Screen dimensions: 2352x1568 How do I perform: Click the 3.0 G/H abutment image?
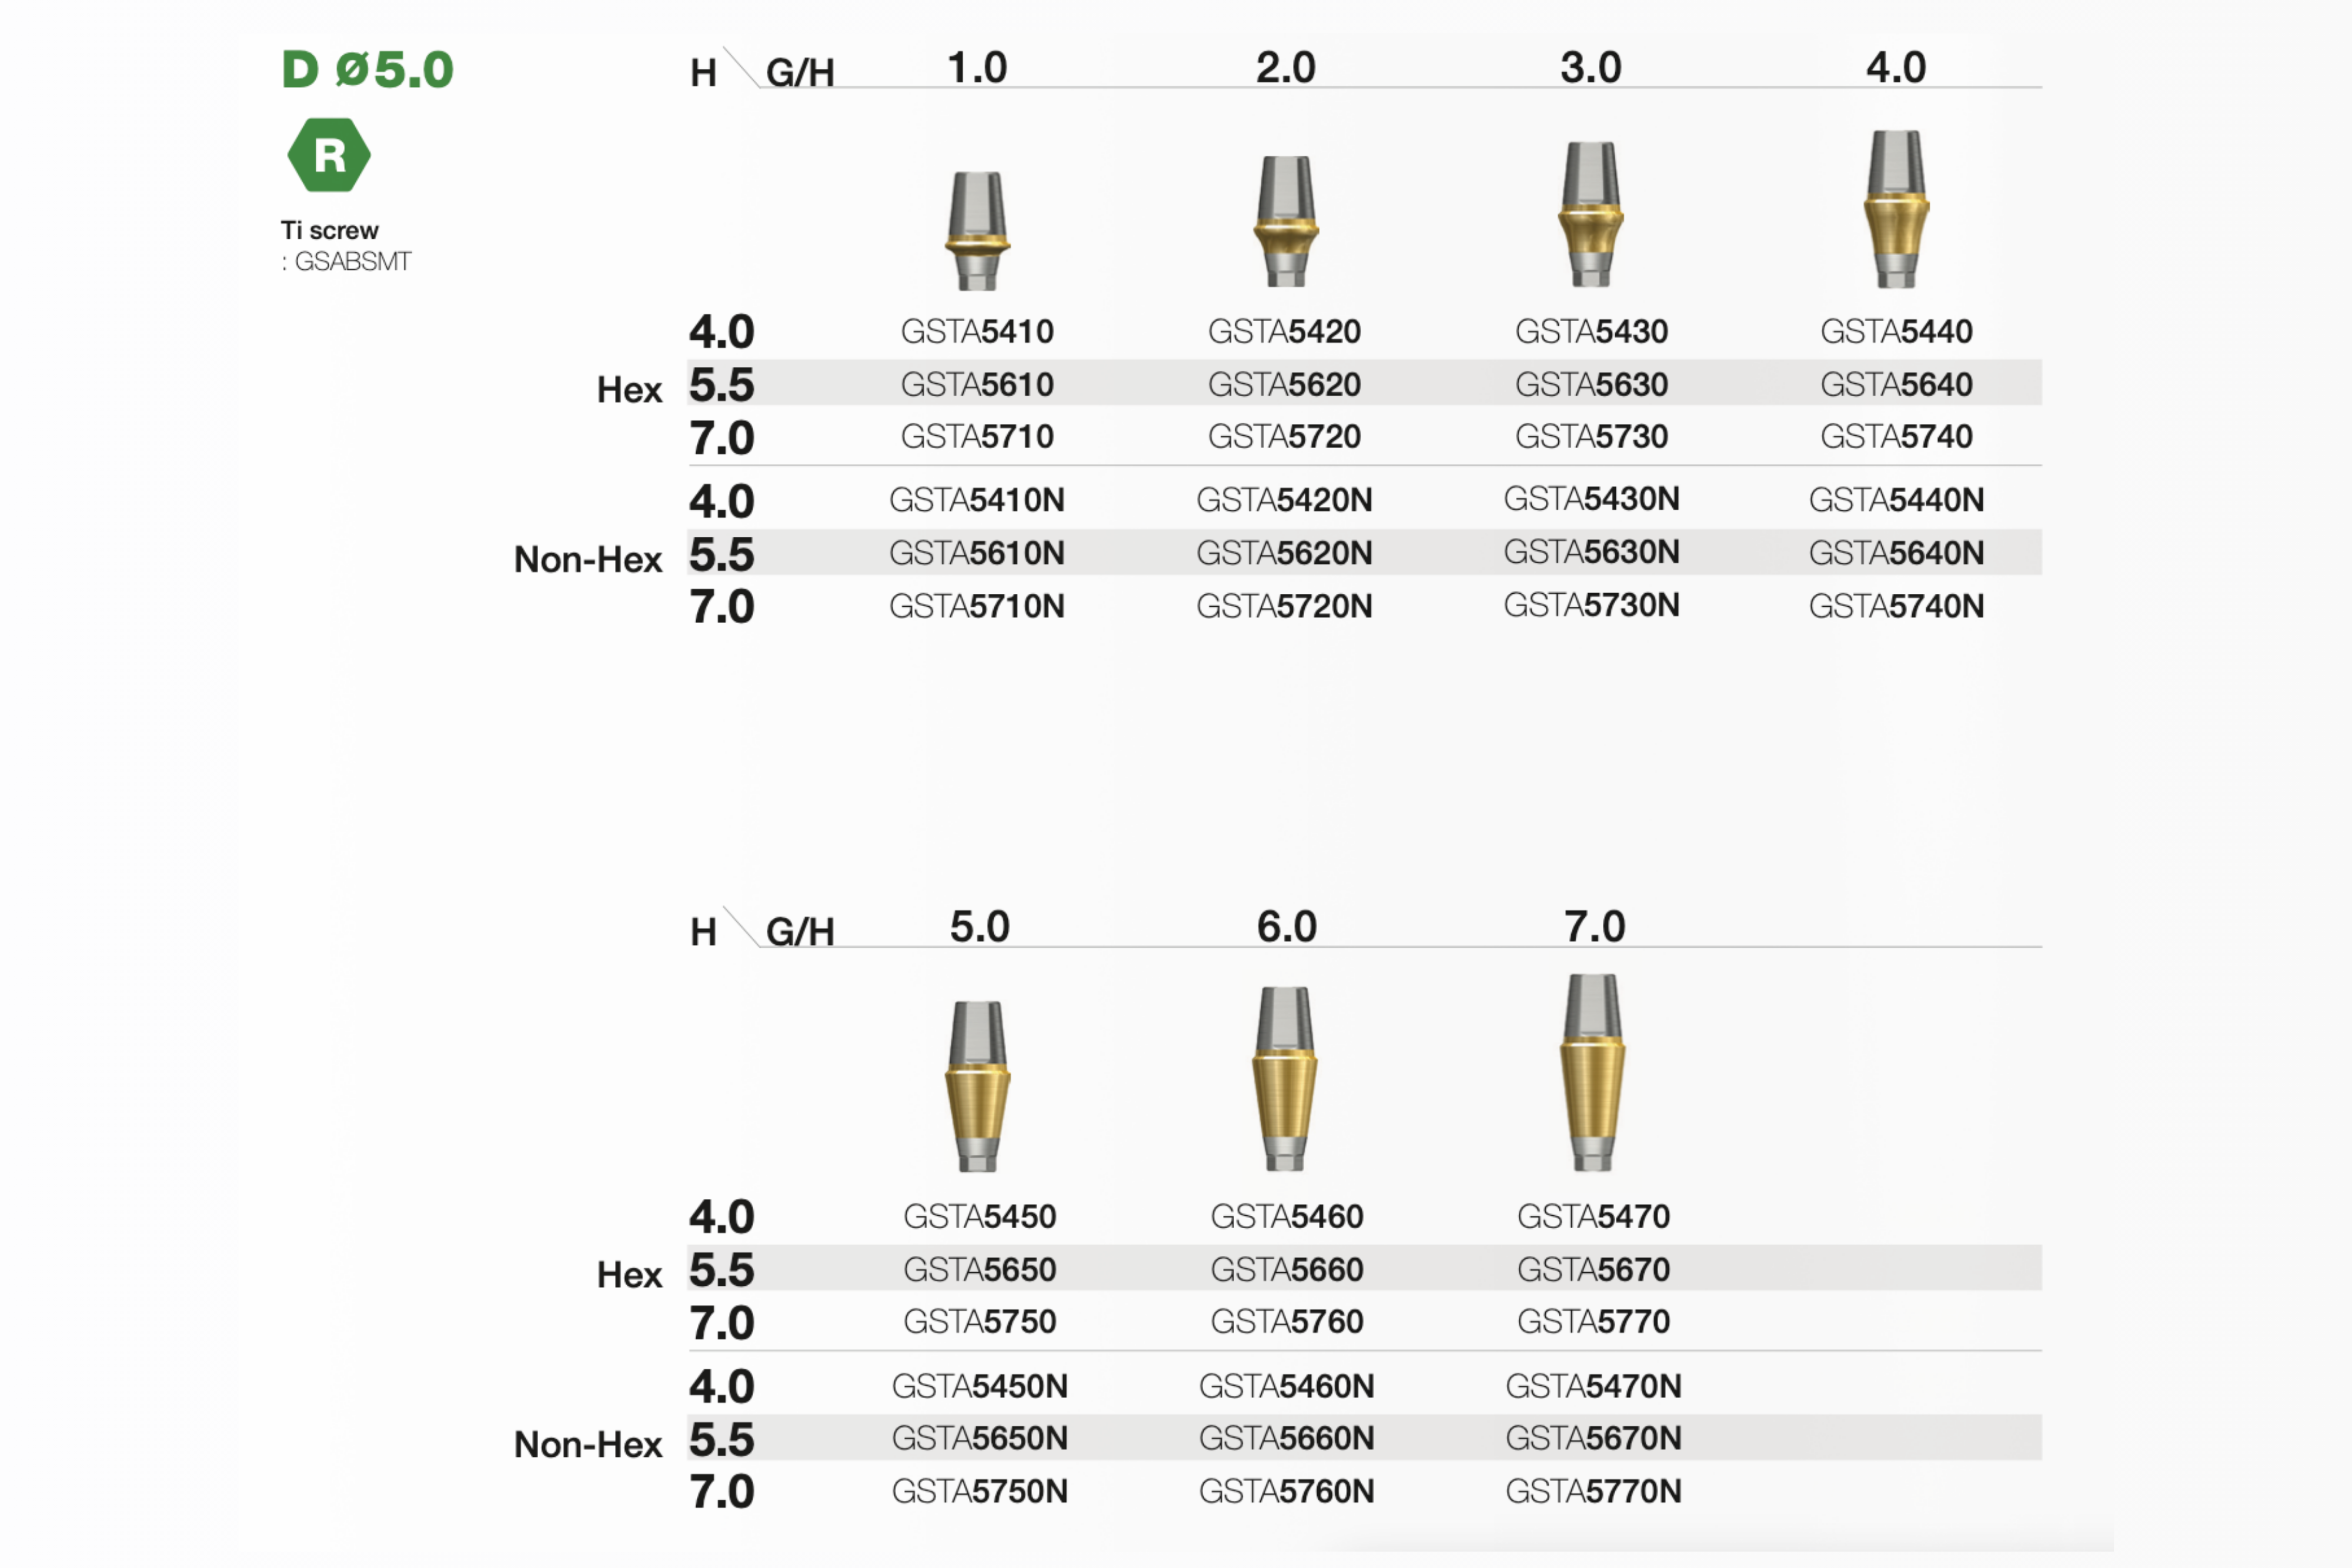point(1590,214)
